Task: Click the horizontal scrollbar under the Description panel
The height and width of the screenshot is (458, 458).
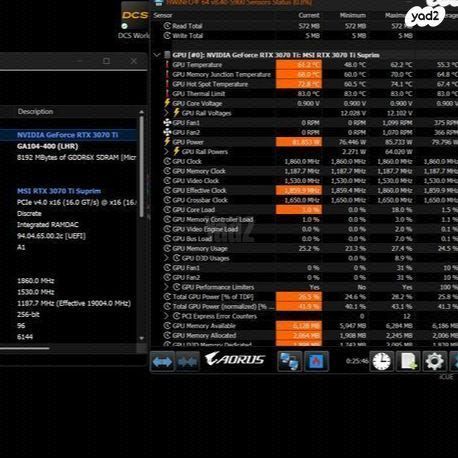Action: pos(25,348)
